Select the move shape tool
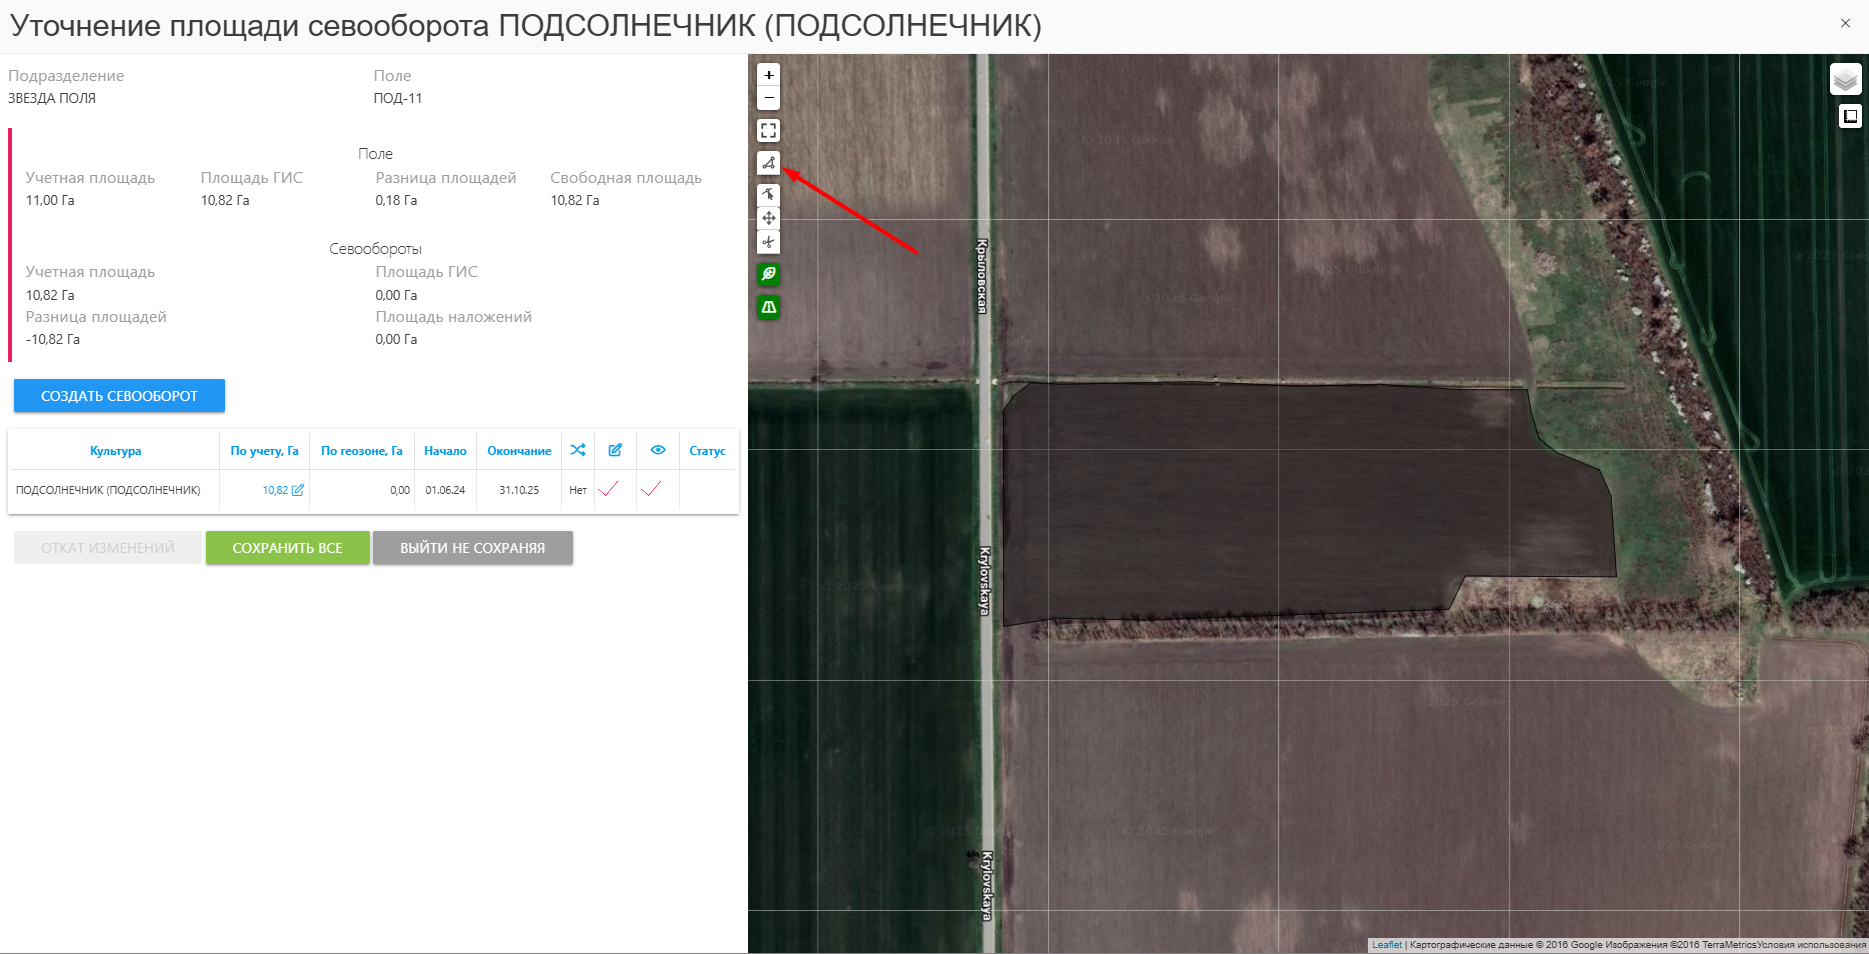Image resolution: width=1869 pixels, height=954 pixels. [x=768, y=218]
